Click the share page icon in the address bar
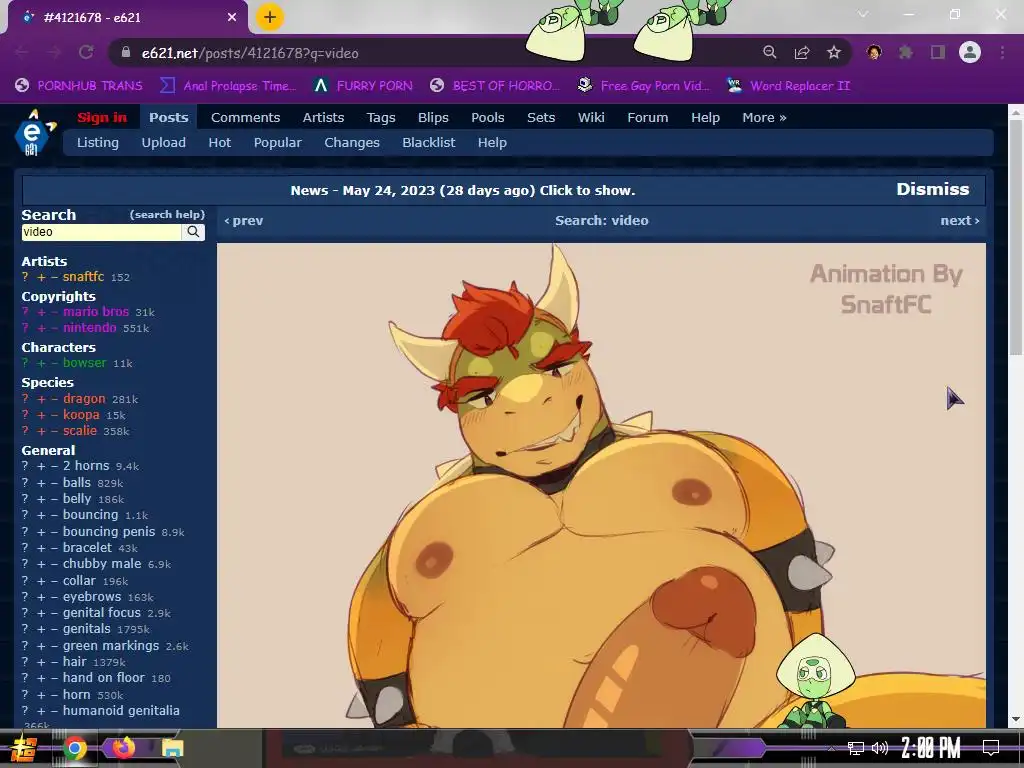This screenshot has width=1024, height=768. 802,52
